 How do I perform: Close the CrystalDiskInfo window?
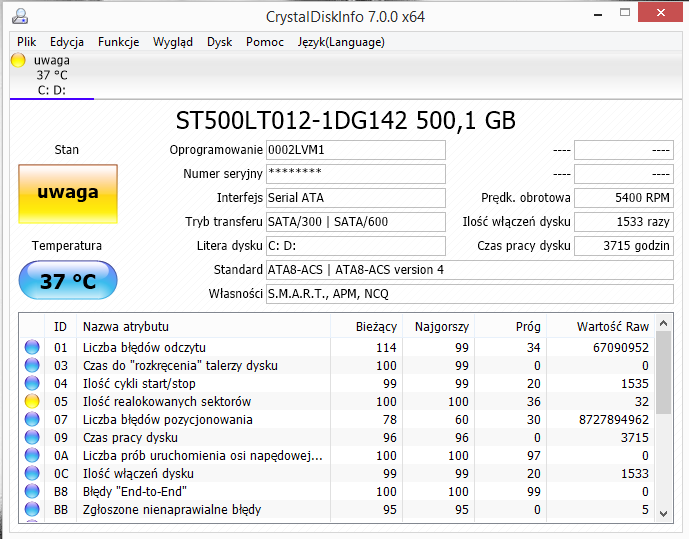point(661,12)
